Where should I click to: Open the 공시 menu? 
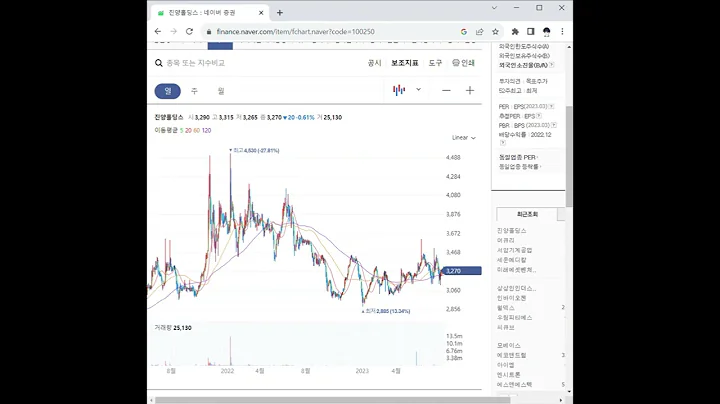tap(374, 63)
